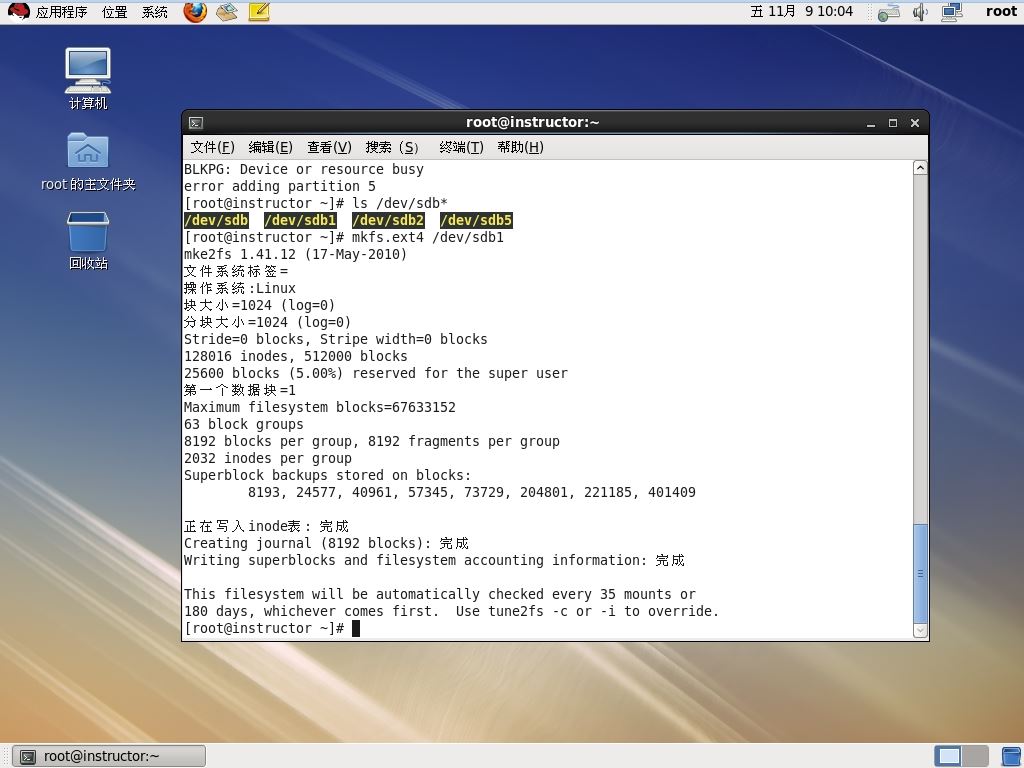Click the terminal prompt cursor at the bottom

coord(356,628)
